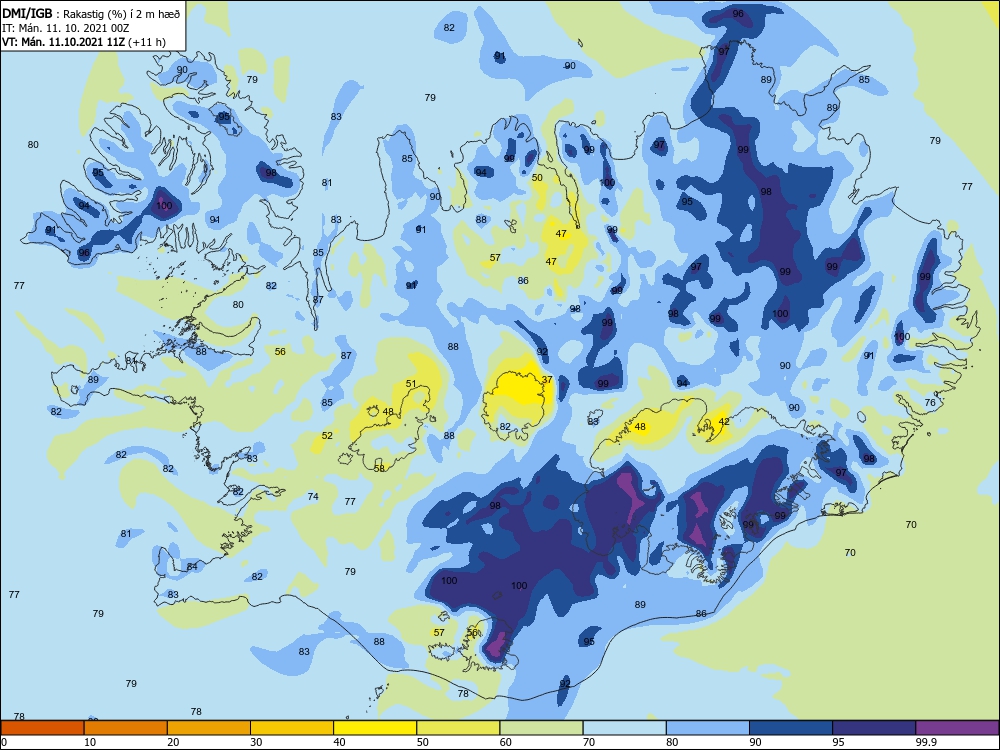Pick the light orange 20–30 legend swatch
Screen dimensions: 1000x750
click(209, 728)
